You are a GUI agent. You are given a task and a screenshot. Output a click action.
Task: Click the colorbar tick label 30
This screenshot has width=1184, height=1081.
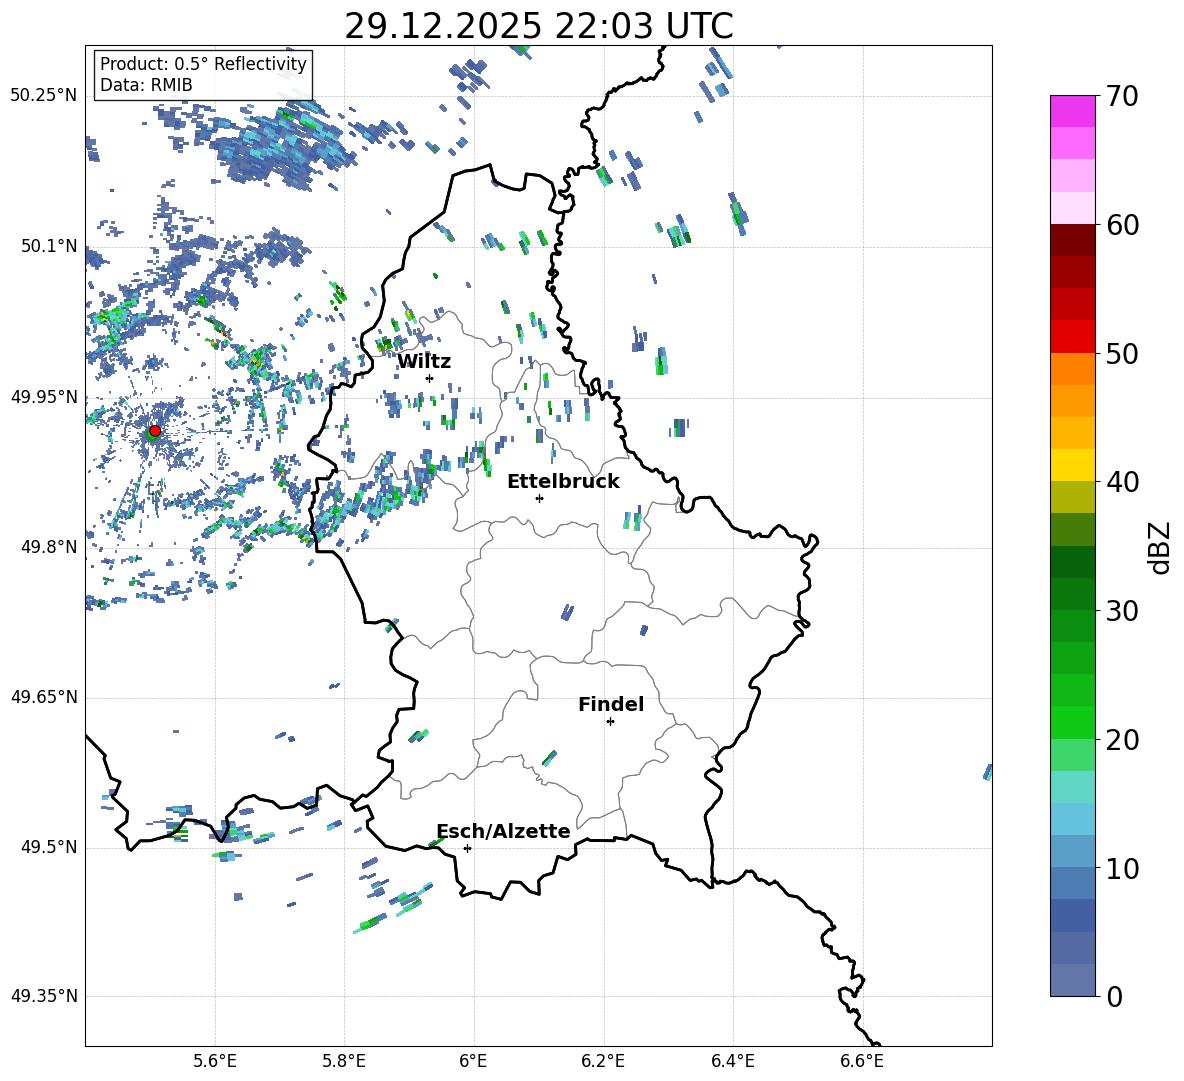pyautogui.click(x=1123, y=611)
